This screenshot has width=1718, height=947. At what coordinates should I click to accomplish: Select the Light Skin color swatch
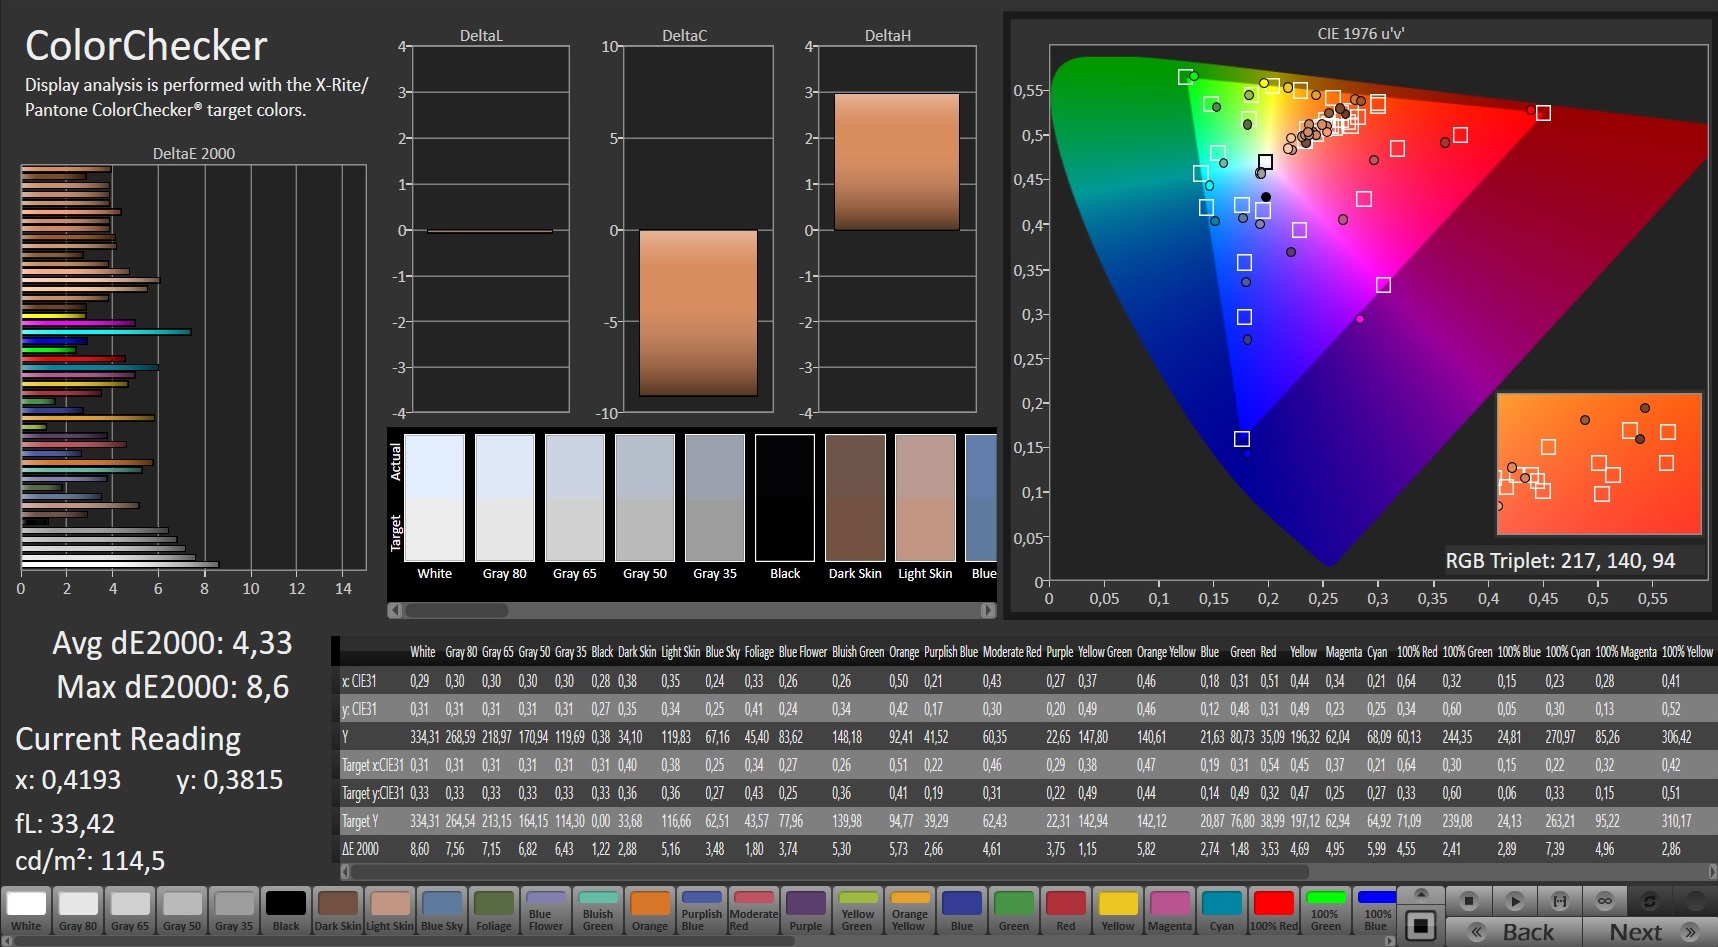(x=390, y=910)
